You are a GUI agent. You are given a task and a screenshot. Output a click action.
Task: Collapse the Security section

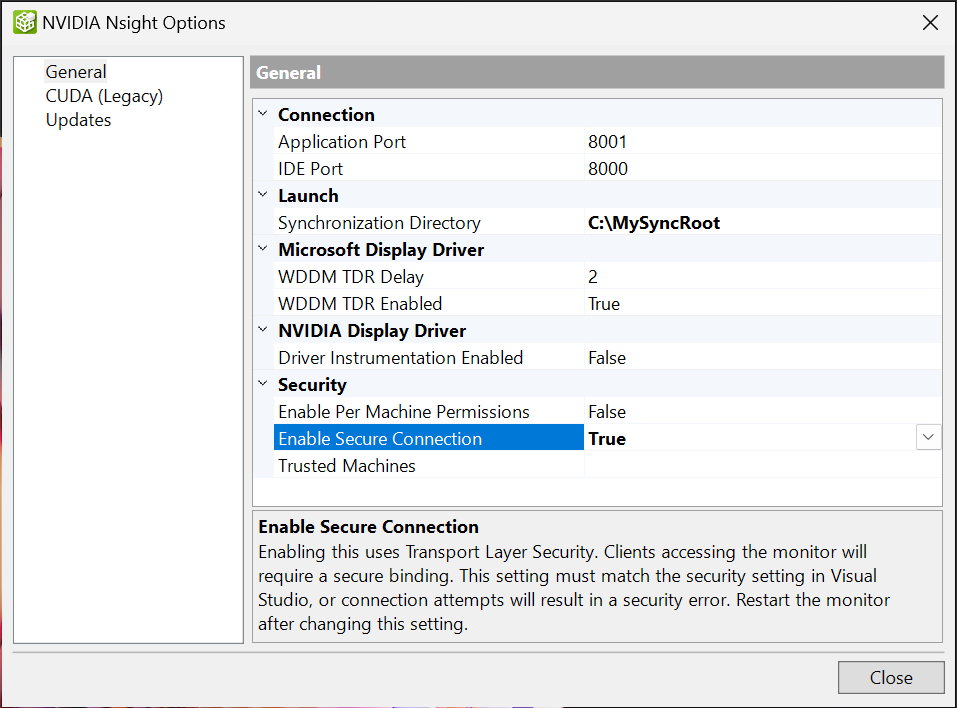[x=263, y=384]
